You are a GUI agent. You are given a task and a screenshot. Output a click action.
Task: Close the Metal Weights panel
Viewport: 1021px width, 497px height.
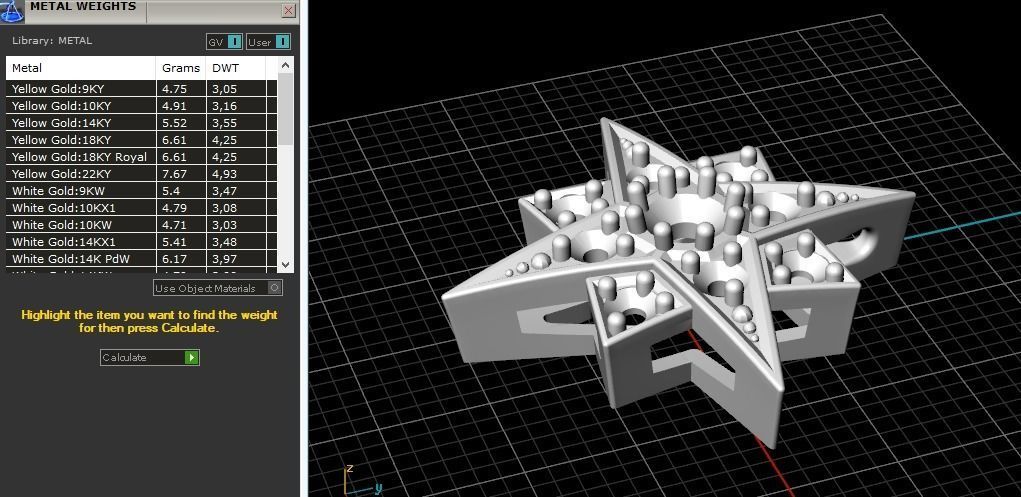(288, 10)
